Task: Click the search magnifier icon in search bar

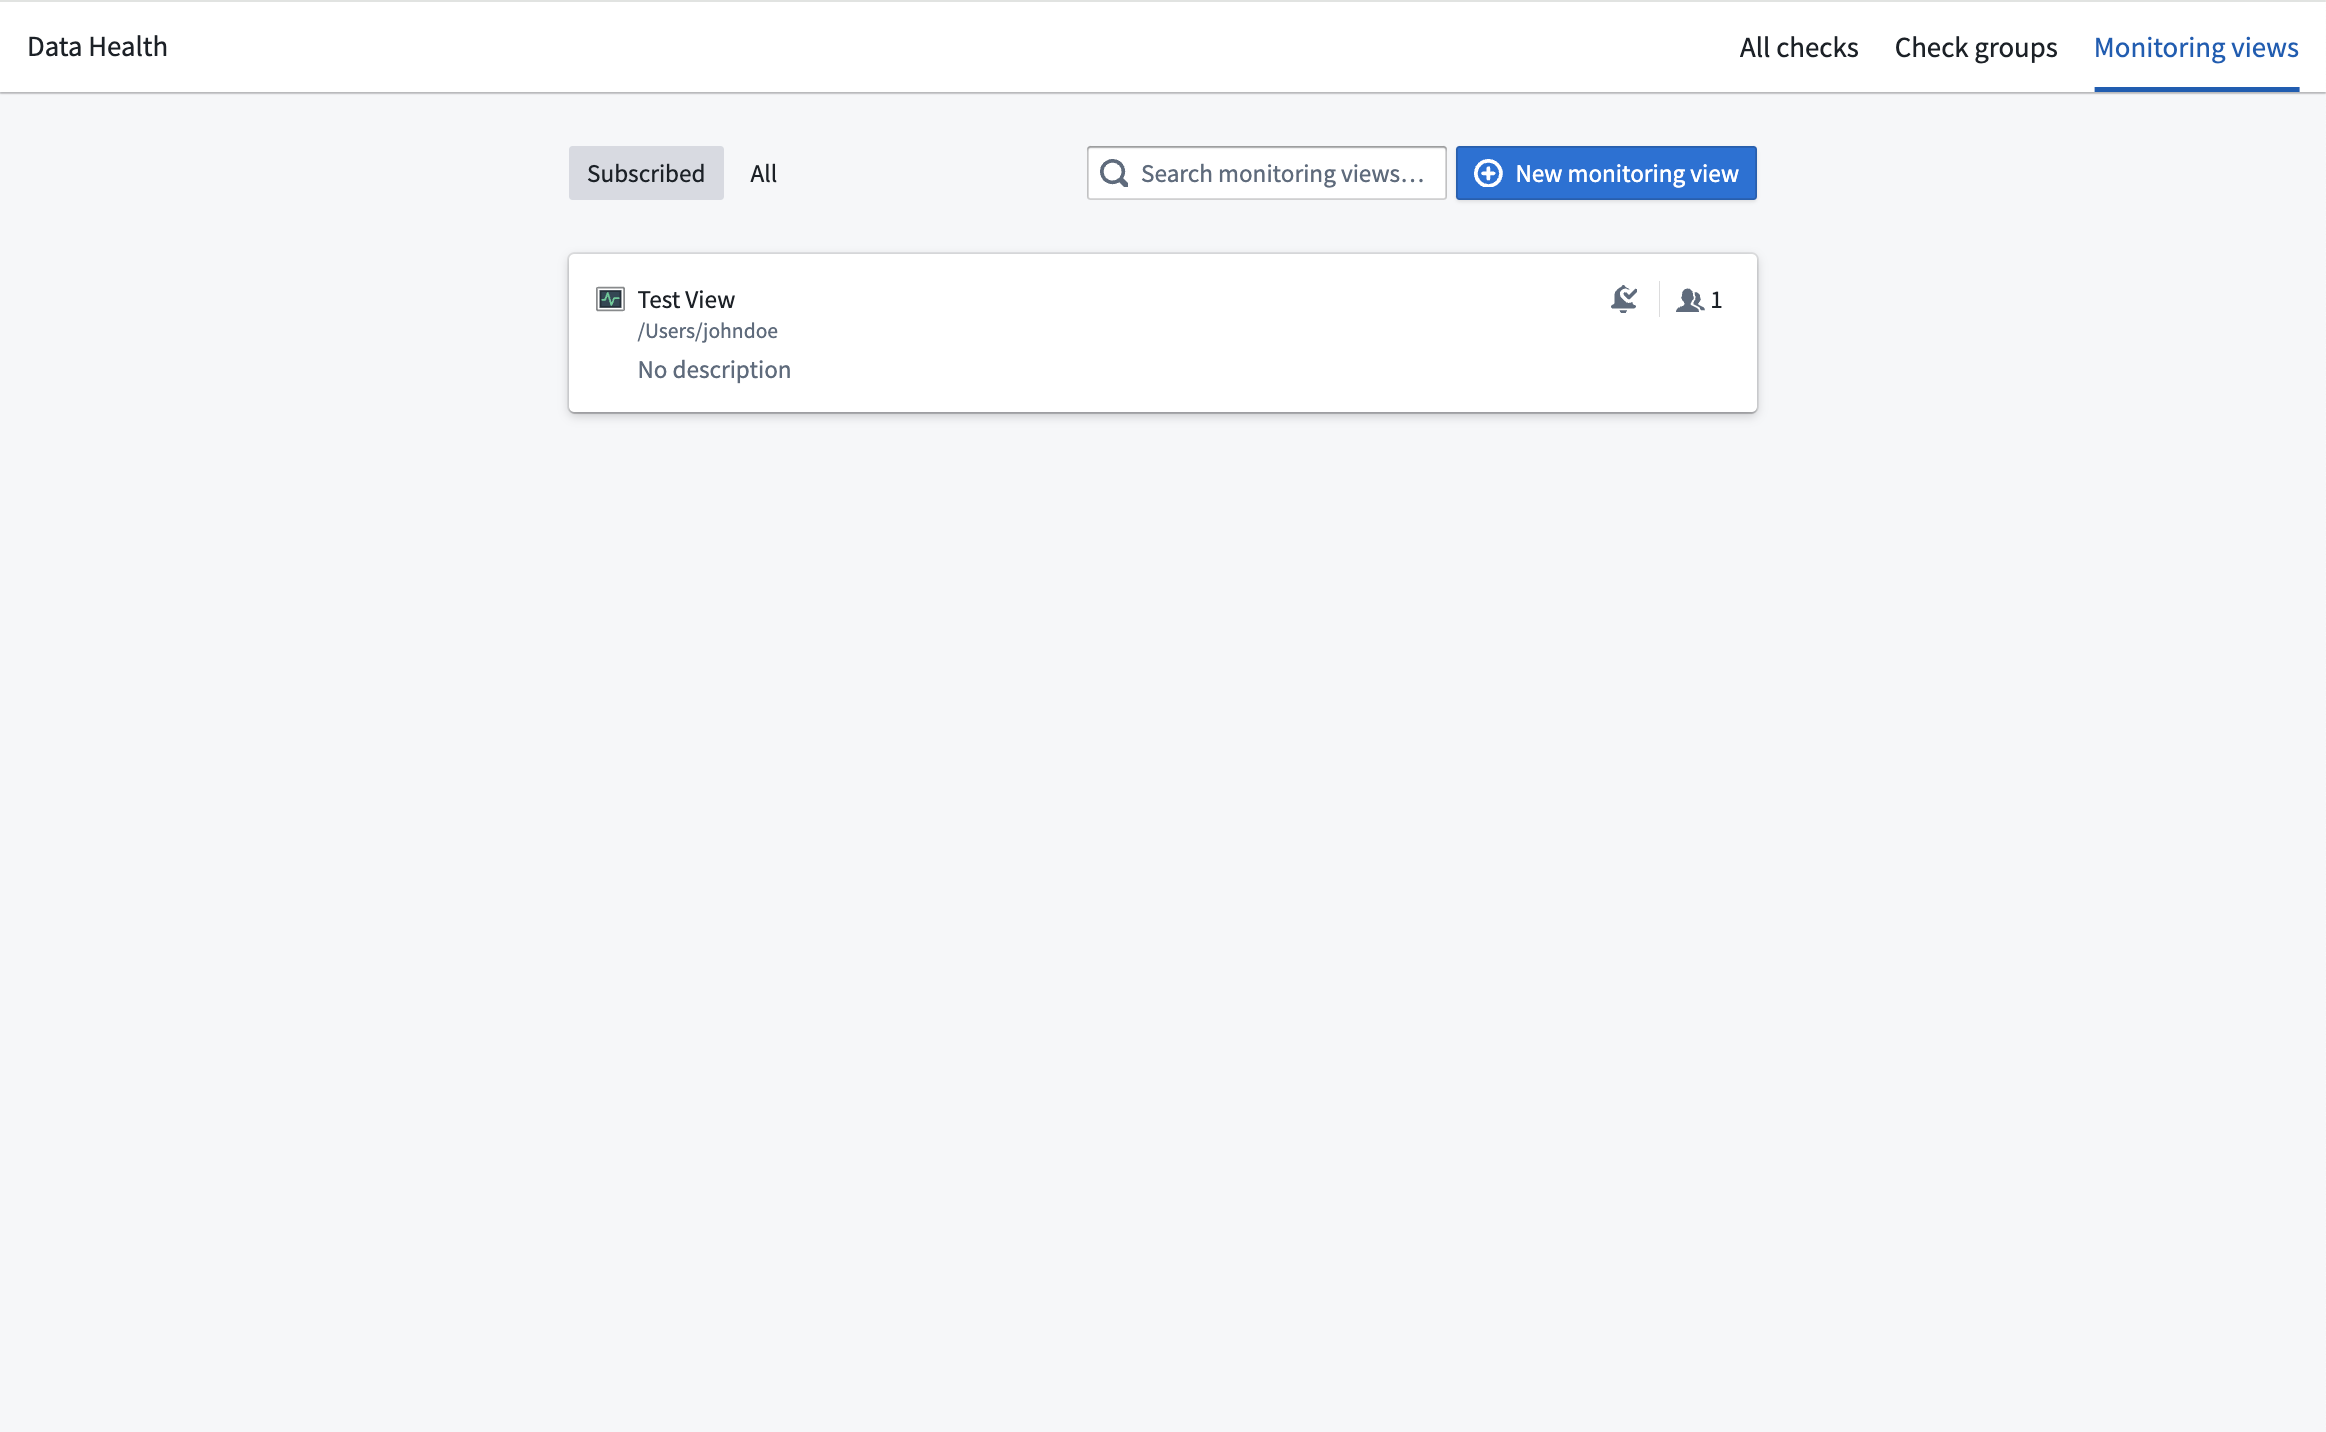Action: 1113,171
